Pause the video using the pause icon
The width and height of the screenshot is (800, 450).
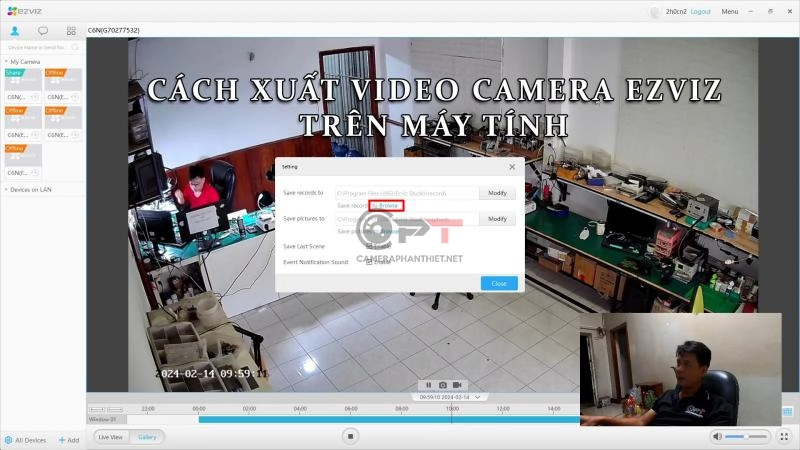pos(429,385)
